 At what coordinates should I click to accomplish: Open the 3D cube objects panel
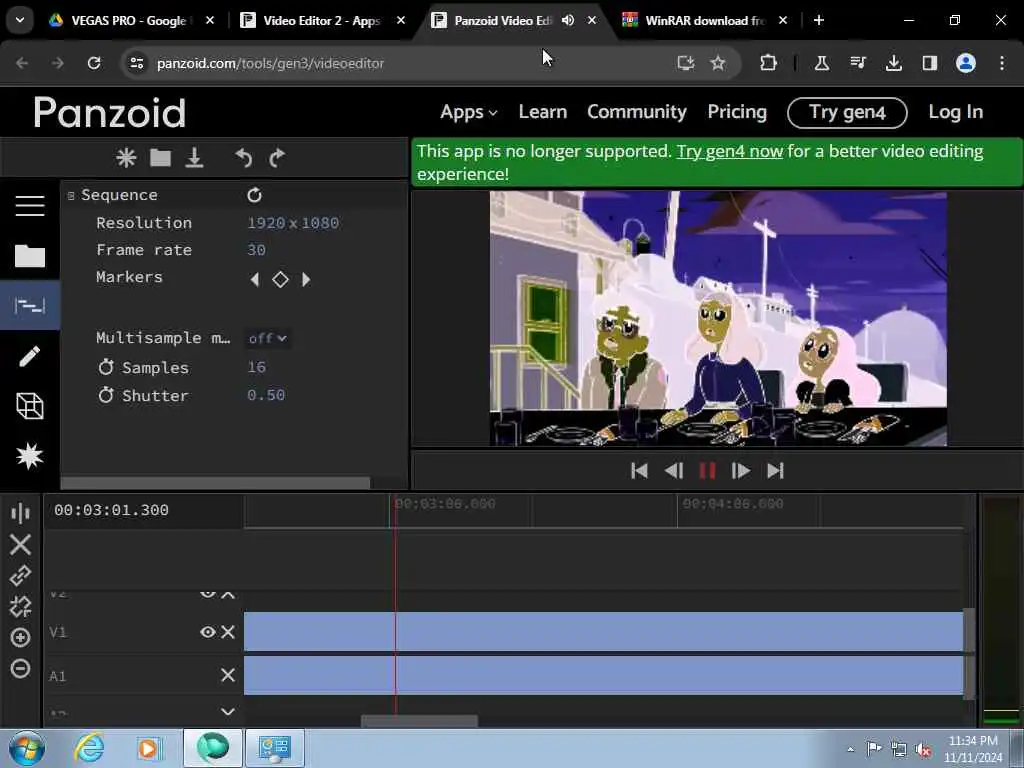click(x=30, y=406)
